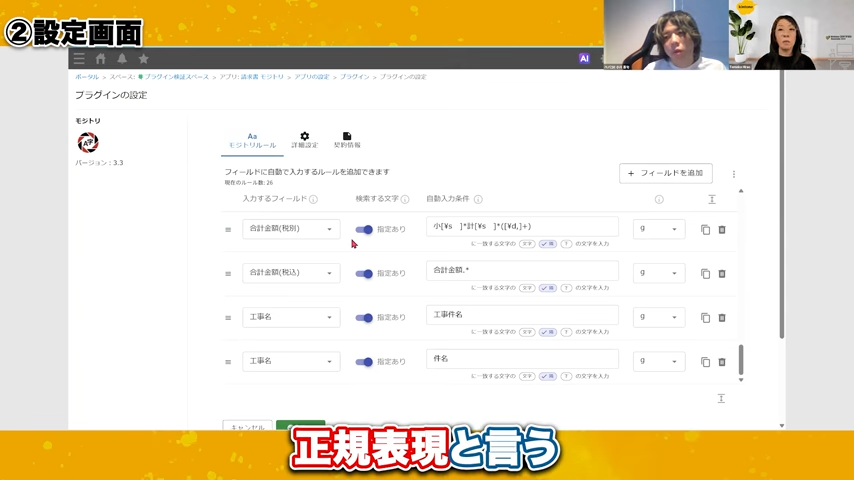Click the rule list scrollbar thumb
The width and height of the screenshot is (854, 480).
tap(741, 360)
